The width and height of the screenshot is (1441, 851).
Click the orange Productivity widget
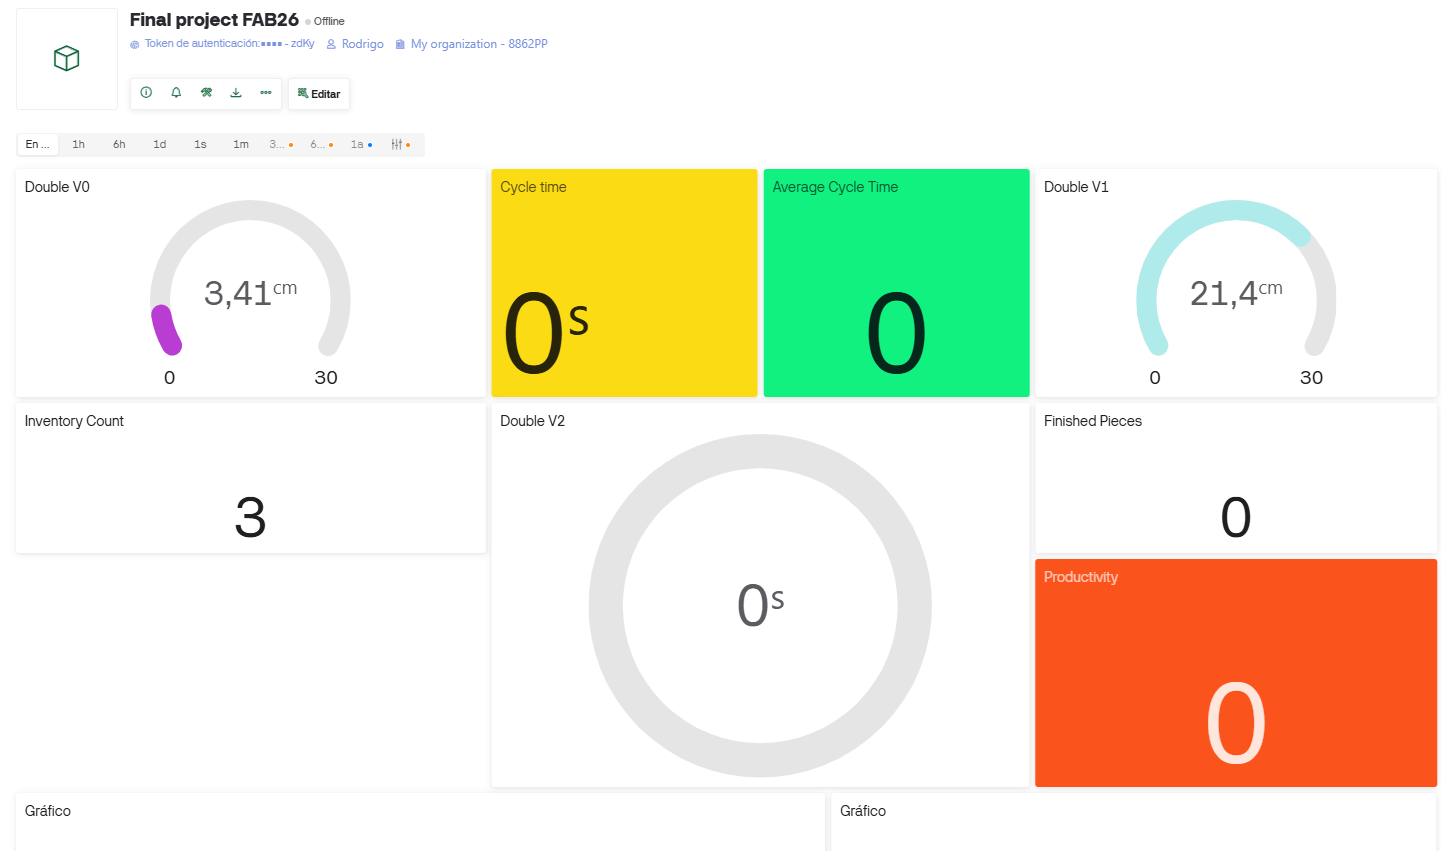coord(1236,673)
